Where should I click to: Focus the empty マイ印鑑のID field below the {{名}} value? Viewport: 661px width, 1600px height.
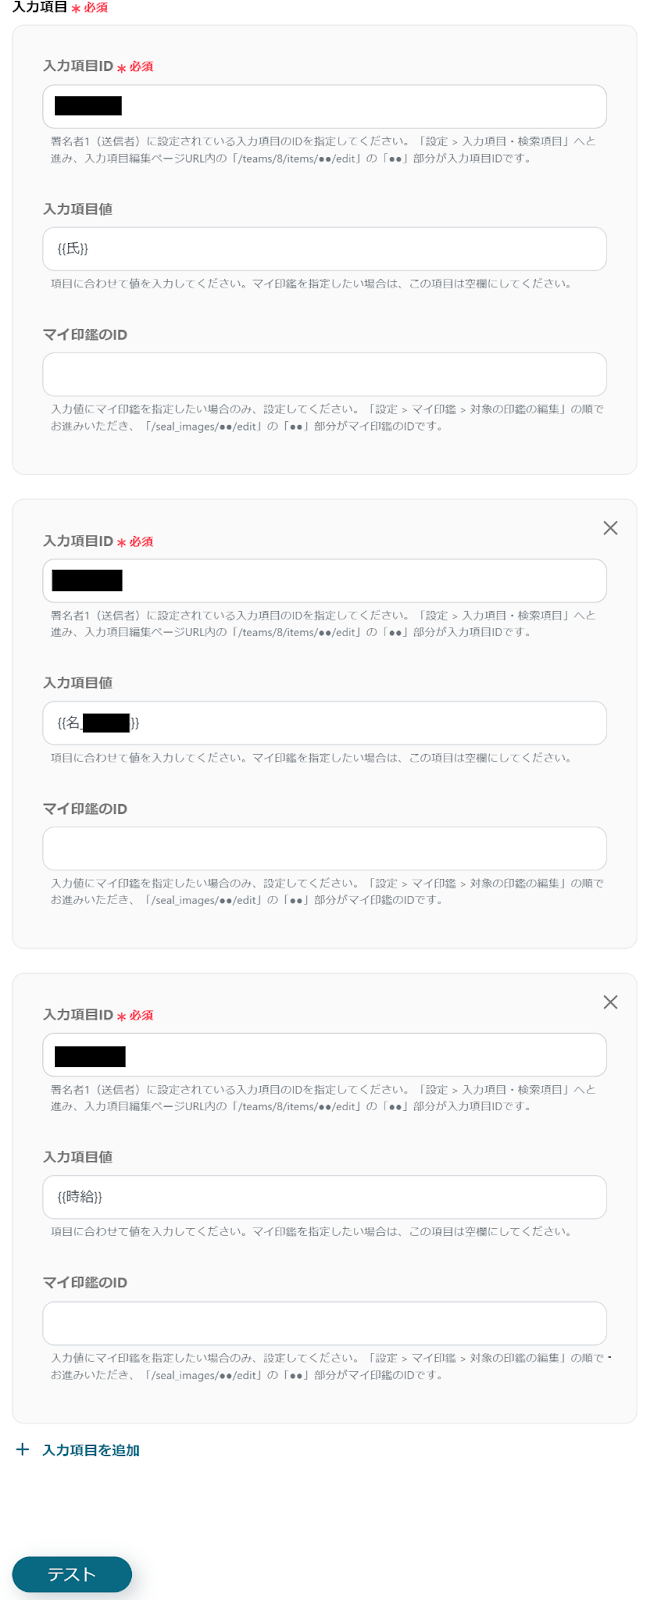coord(324,848)
